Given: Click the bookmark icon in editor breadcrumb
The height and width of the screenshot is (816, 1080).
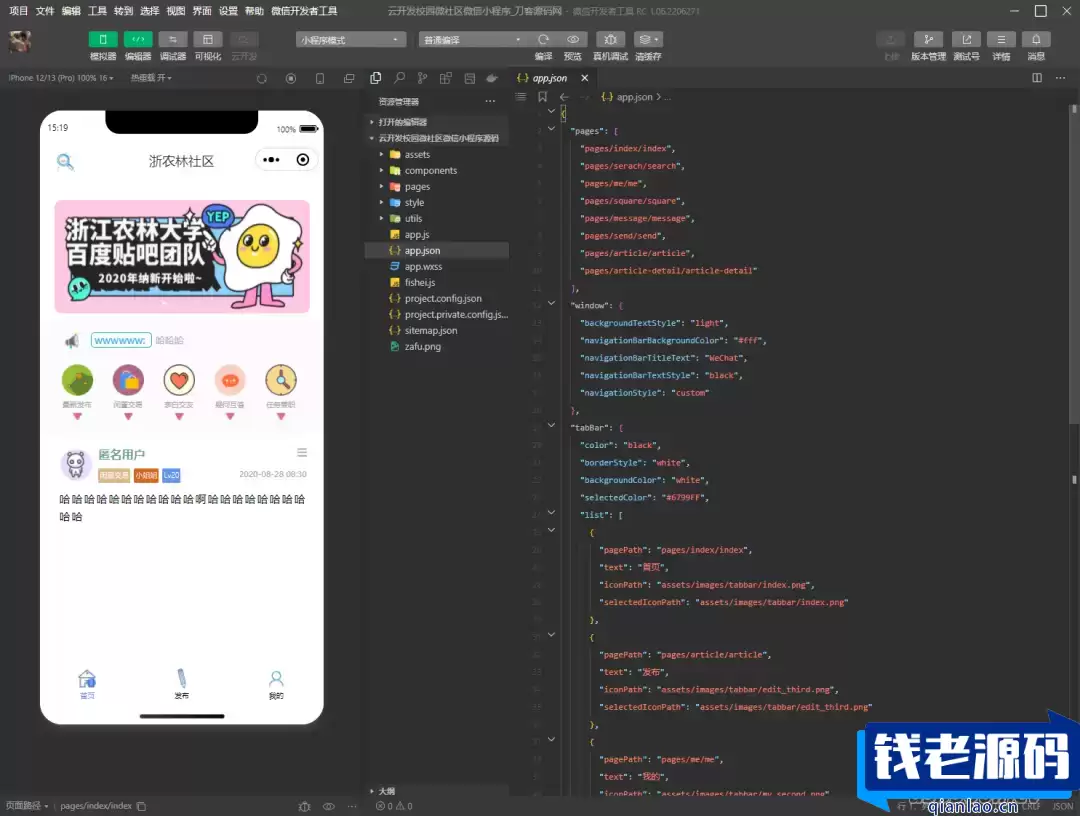Looking at the screenshot, I should [543, 97].
